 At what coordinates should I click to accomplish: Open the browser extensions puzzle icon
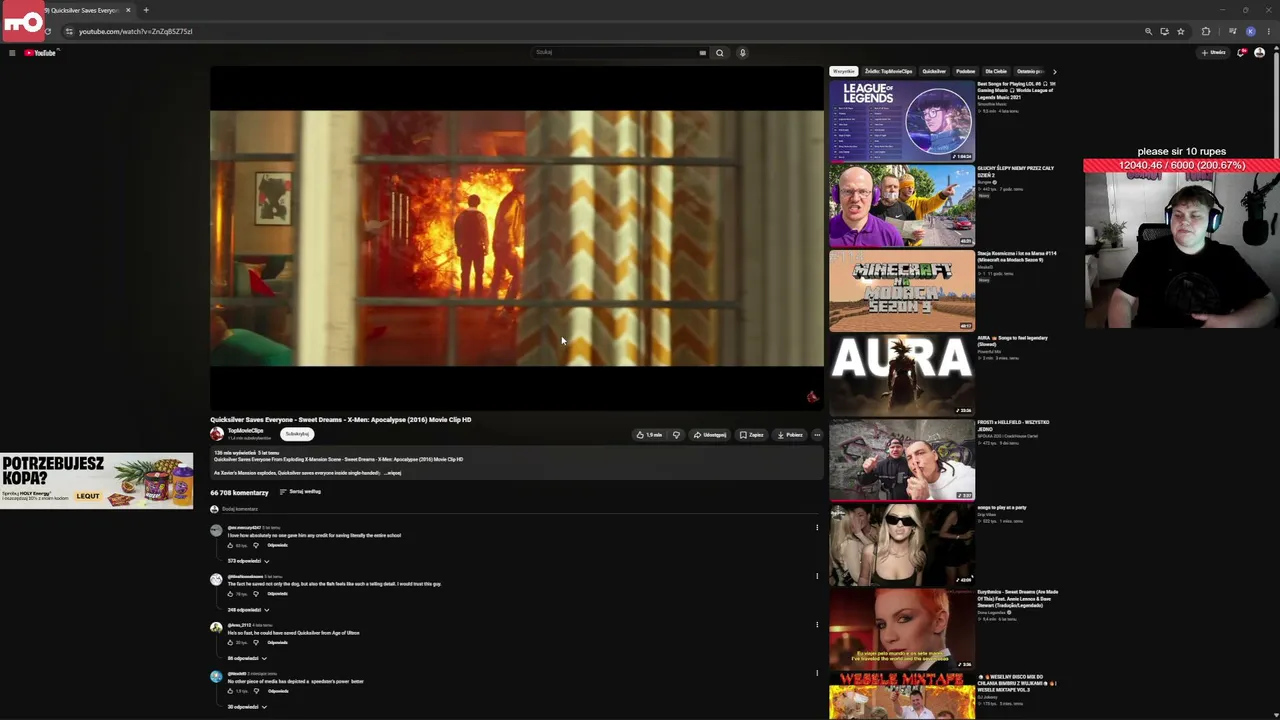1206,31
